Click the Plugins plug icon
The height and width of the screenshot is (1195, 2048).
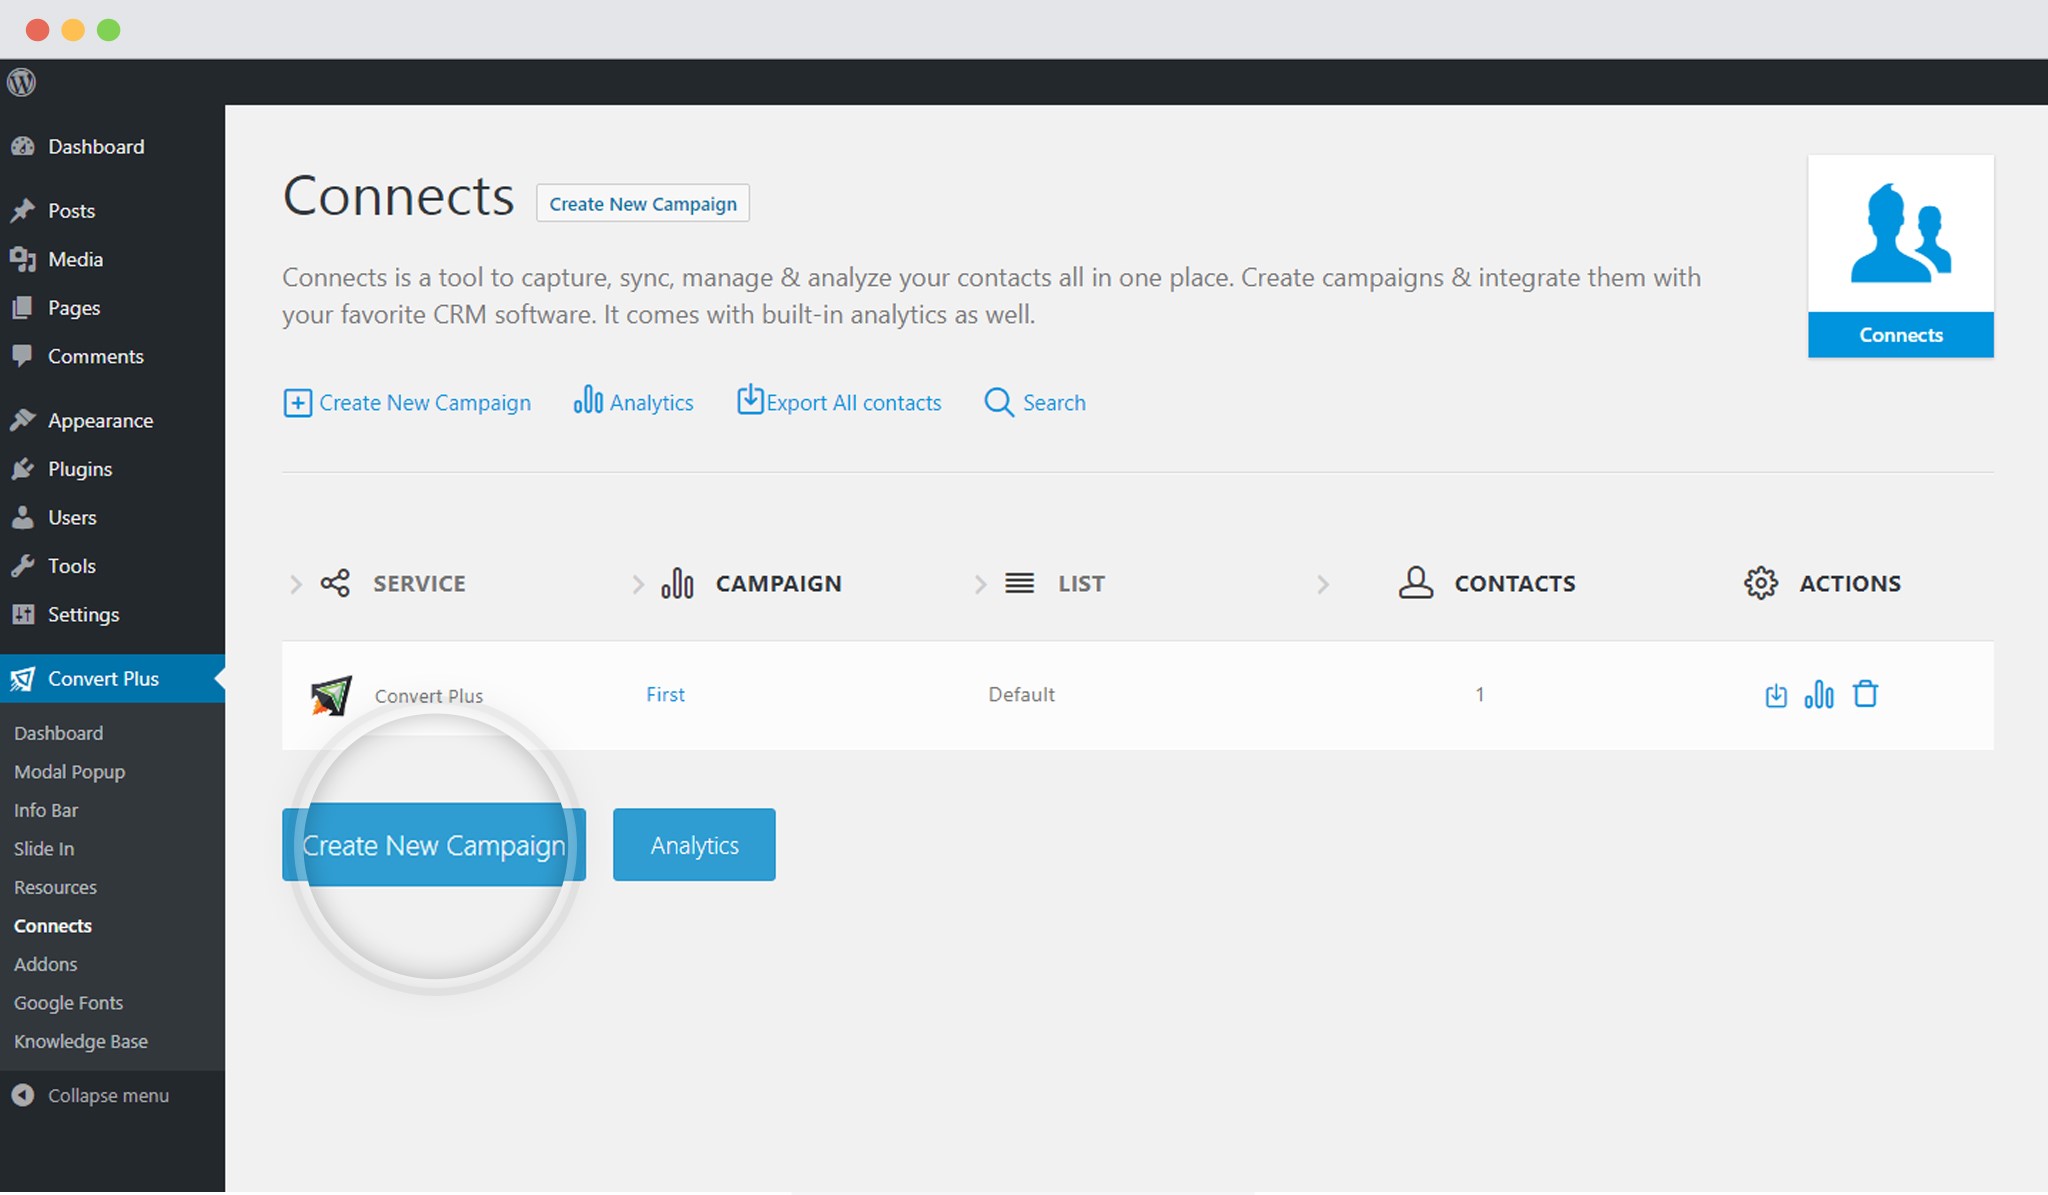(23, 469)
